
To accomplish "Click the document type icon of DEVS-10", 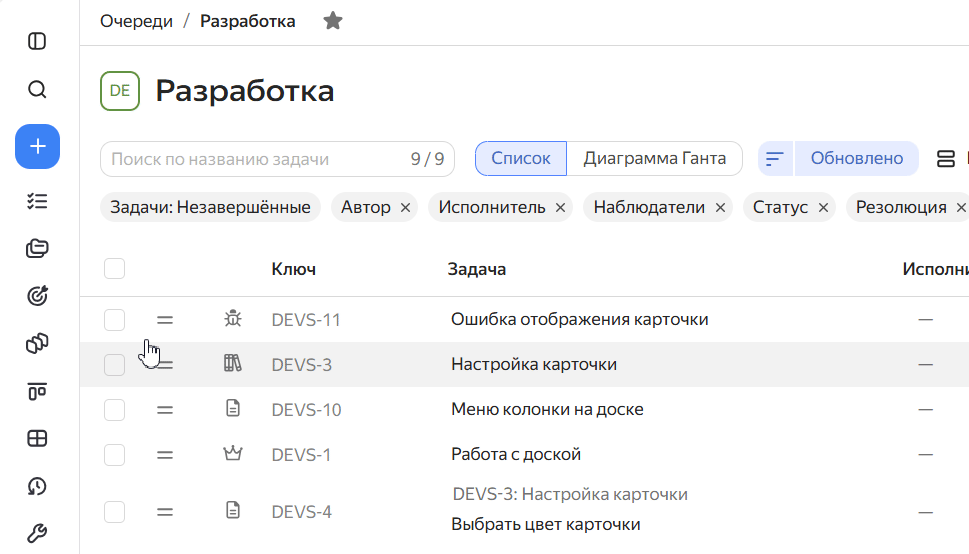I will click(233, 409).
